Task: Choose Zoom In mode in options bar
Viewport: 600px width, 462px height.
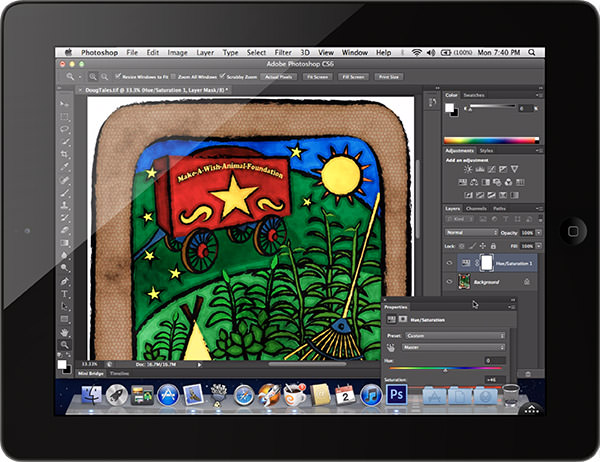Action: click(93, 77)
